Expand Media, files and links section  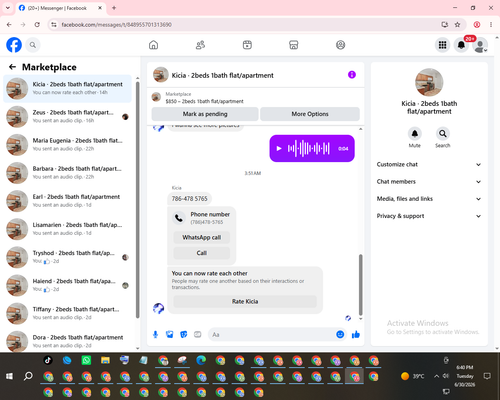(429, 199)
